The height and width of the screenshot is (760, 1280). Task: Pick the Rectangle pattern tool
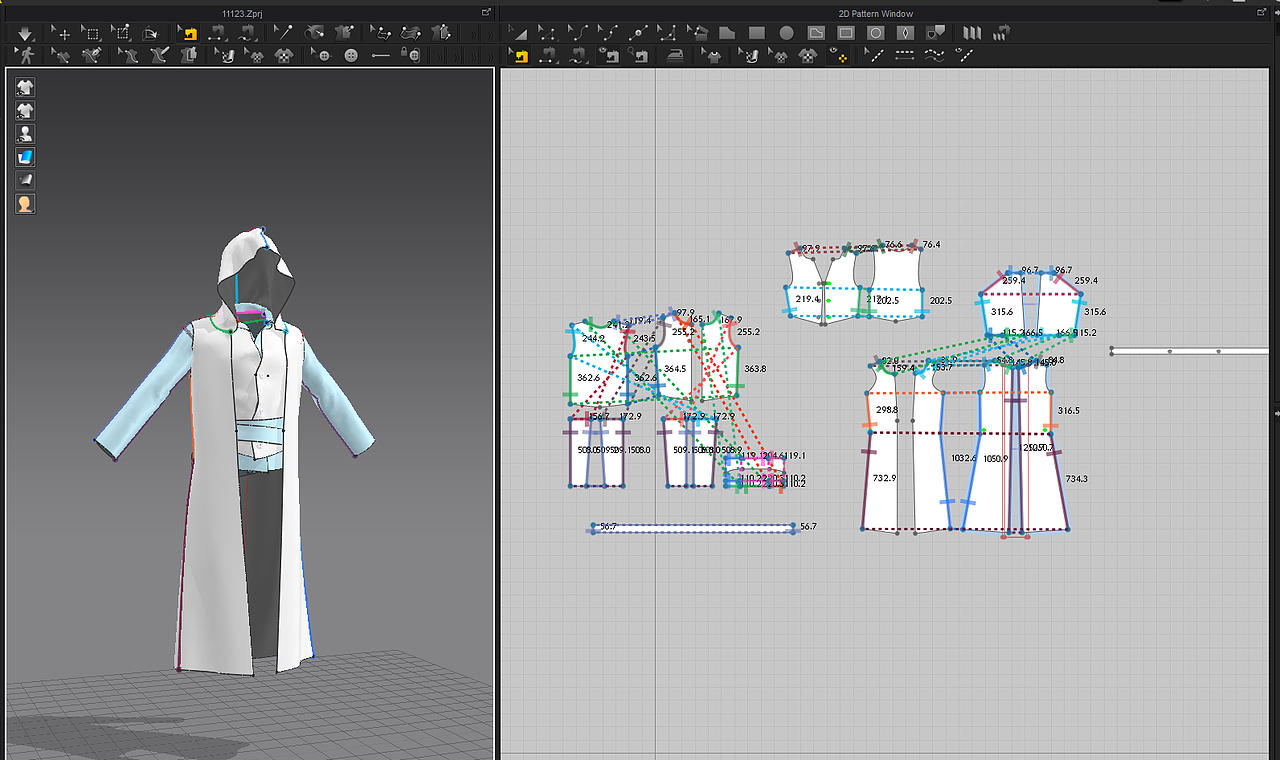click(757, 34)
